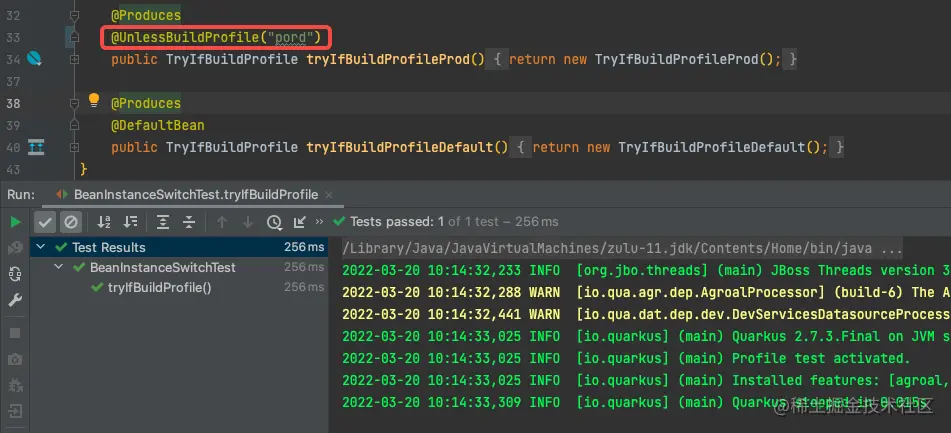Click the Run tool window label
The width and height of the screenshot is (951, 433).
[x=21, y=195]
